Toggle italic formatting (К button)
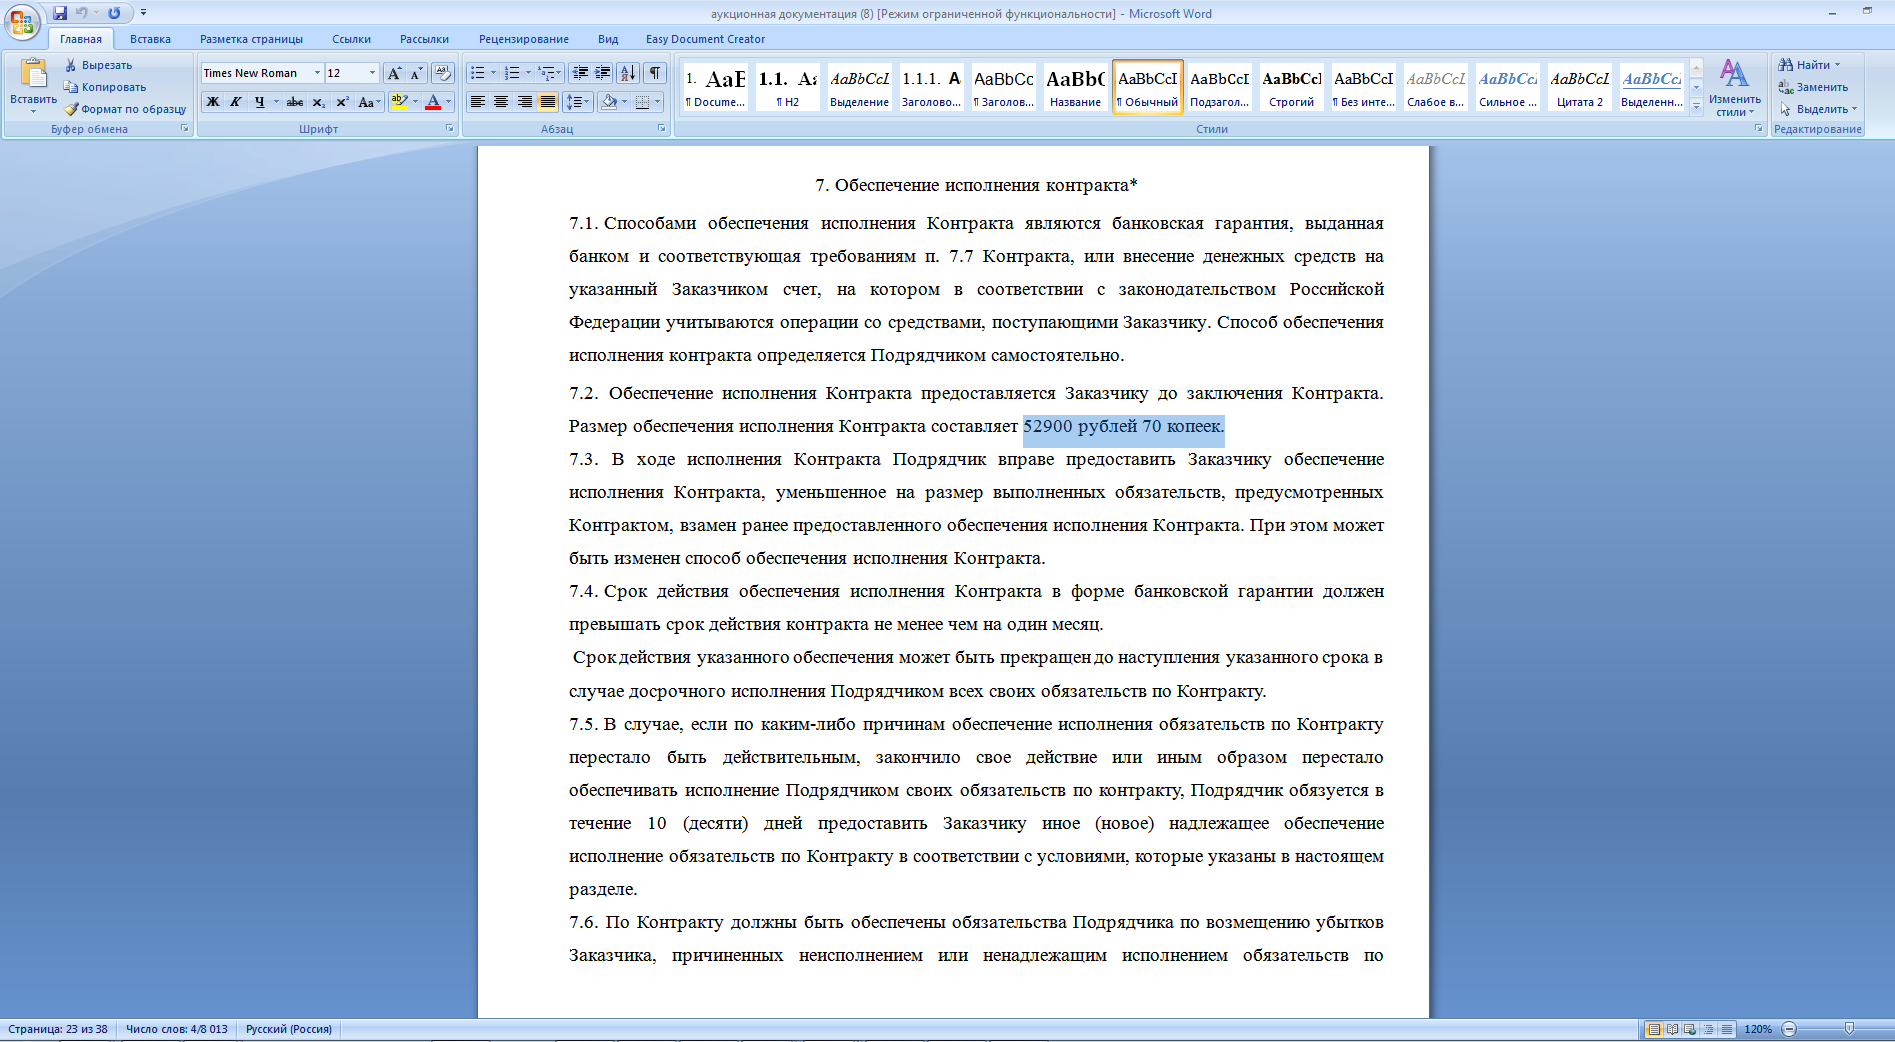 tap(236, 102)
